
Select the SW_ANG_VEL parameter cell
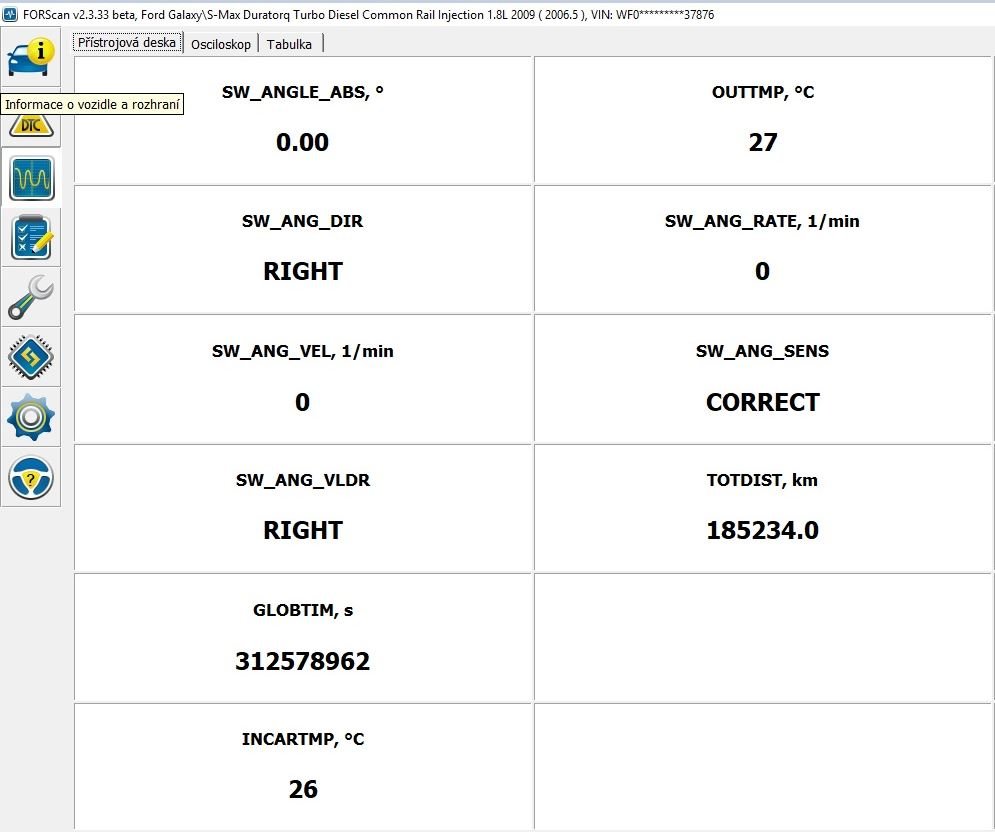coord(303,378)
